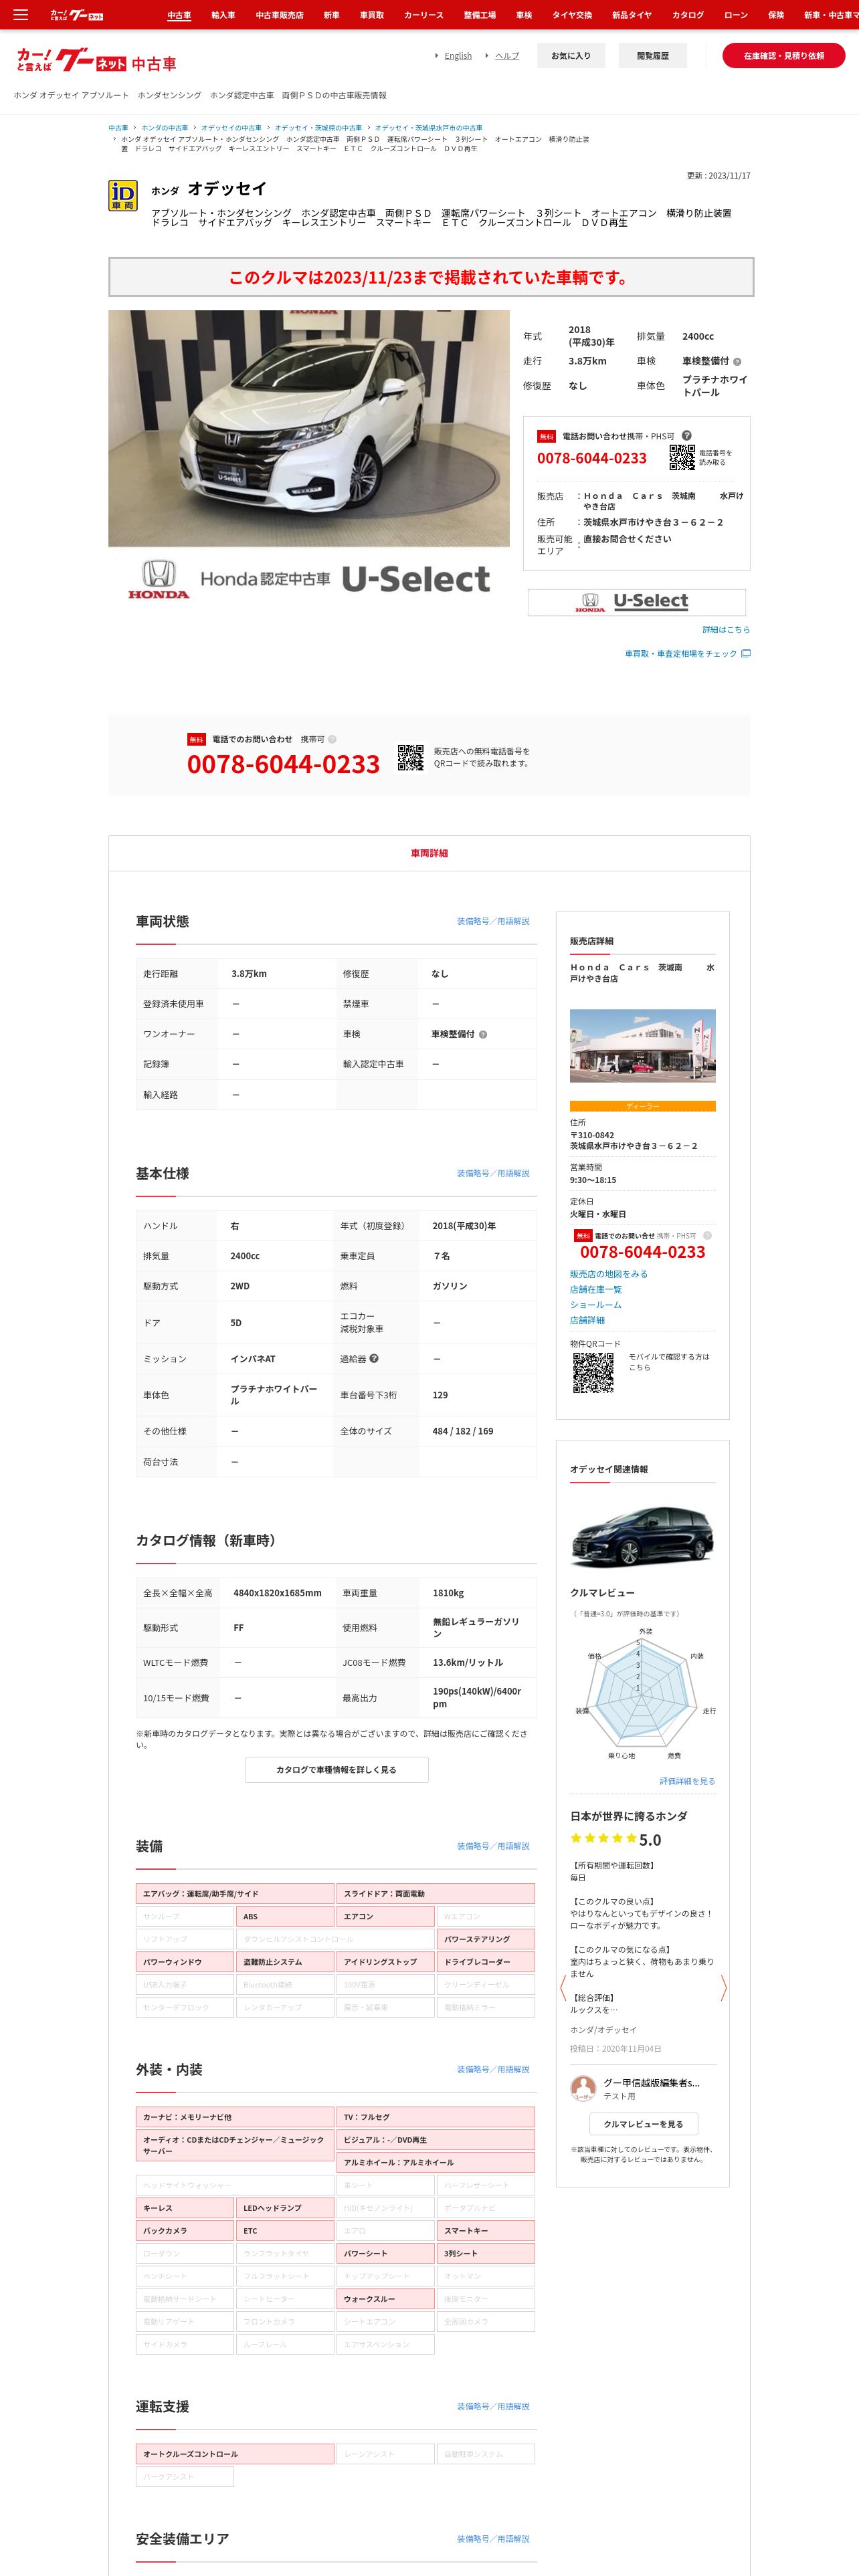Click the 過給器 help icon
The height and width of the screenshot is (2576, 859).
(x=374, y=1359)
